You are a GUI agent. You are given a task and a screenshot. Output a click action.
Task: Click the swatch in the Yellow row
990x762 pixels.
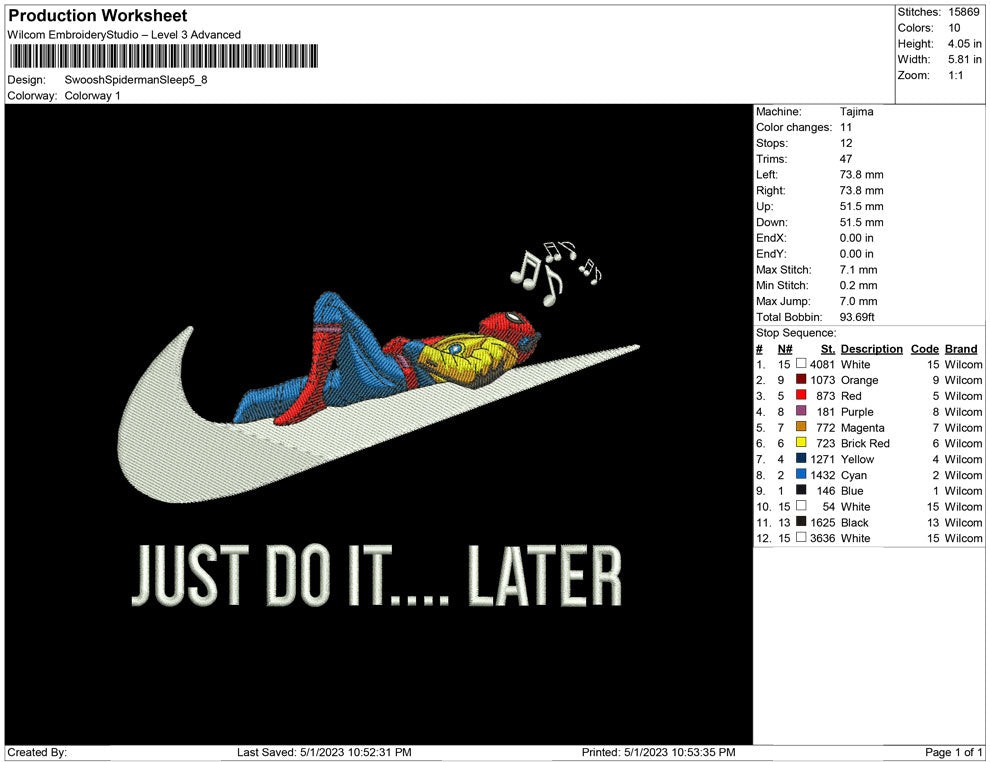click(801, 458)
